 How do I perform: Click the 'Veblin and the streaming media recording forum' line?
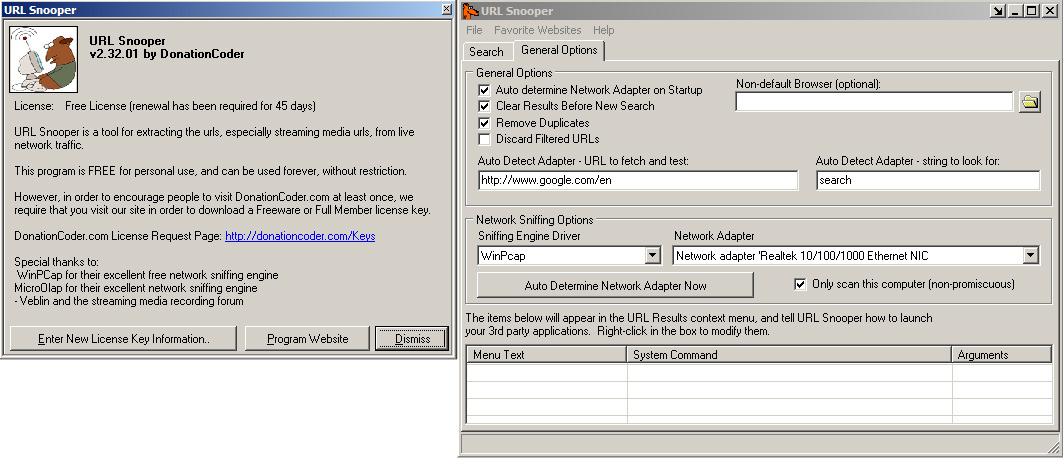(129, 301)
